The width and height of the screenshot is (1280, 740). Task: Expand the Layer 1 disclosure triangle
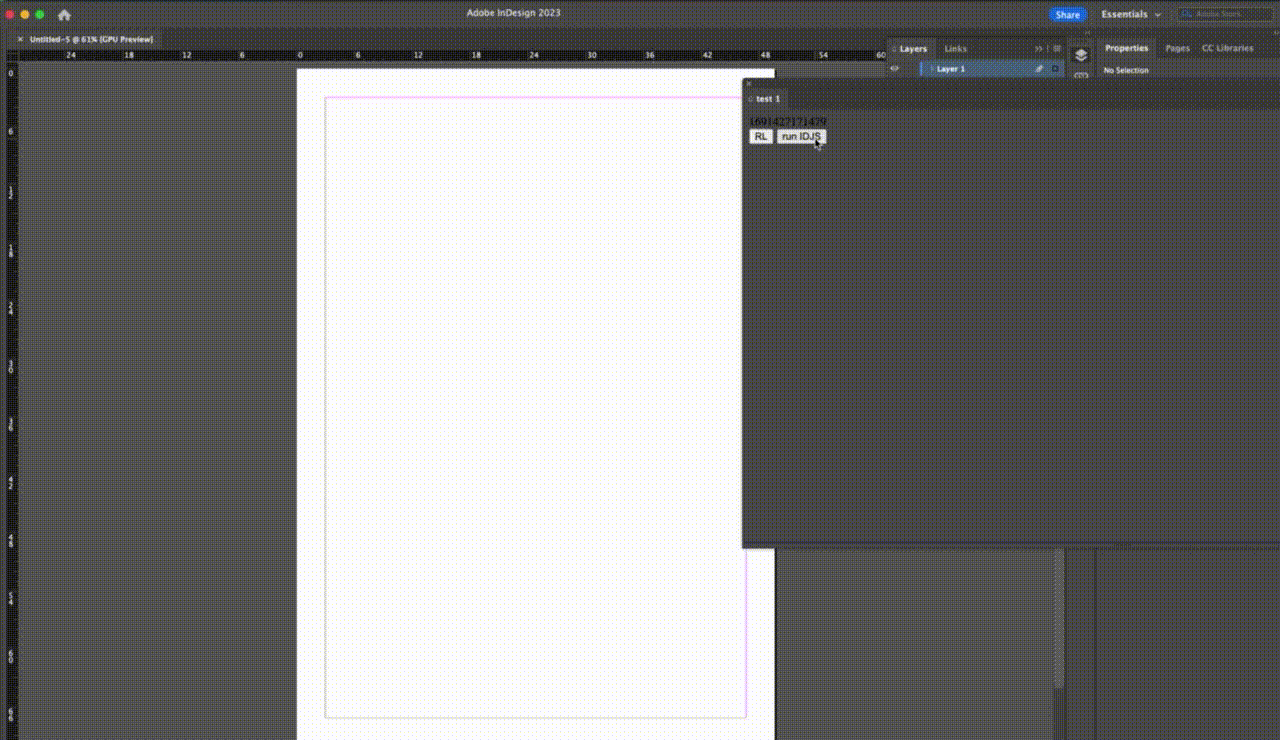tap(931, 69)
